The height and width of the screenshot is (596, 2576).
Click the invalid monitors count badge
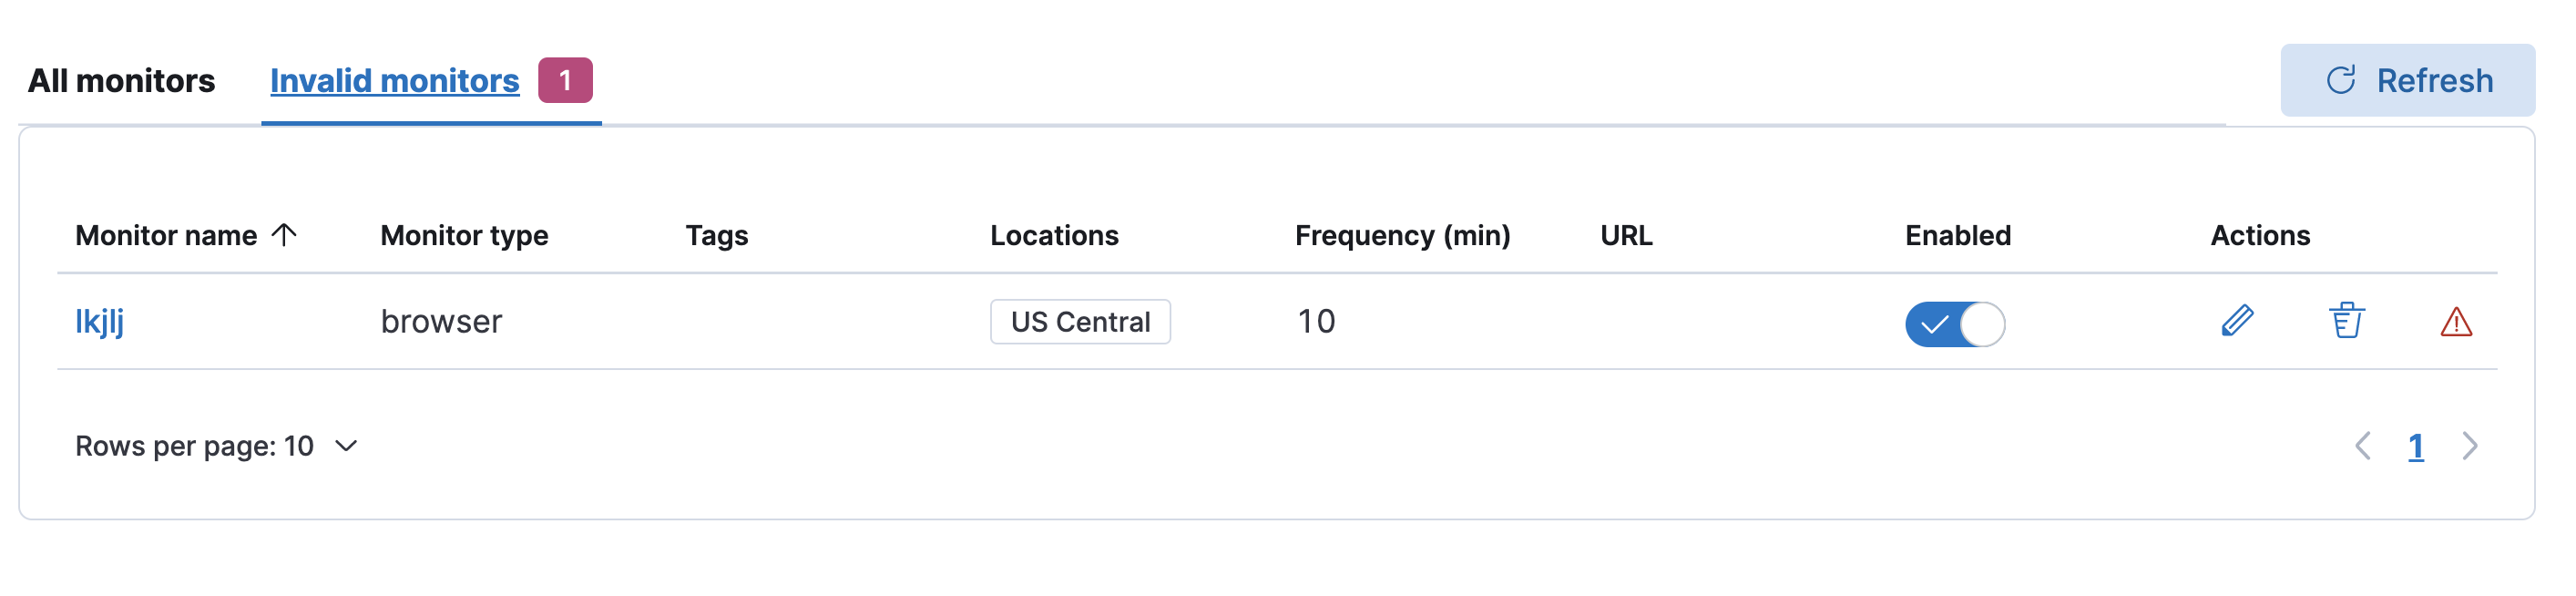[x=565, y=80]
